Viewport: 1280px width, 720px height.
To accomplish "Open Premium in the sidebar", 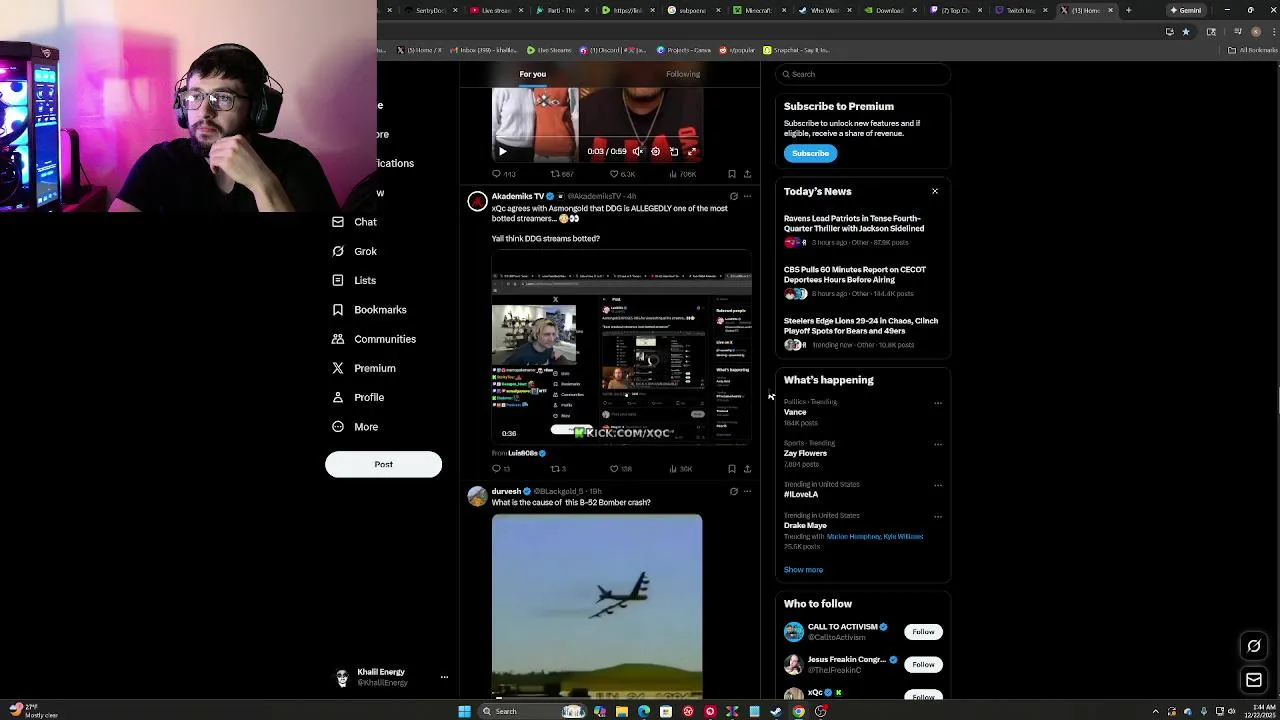I will coord(364,368).
